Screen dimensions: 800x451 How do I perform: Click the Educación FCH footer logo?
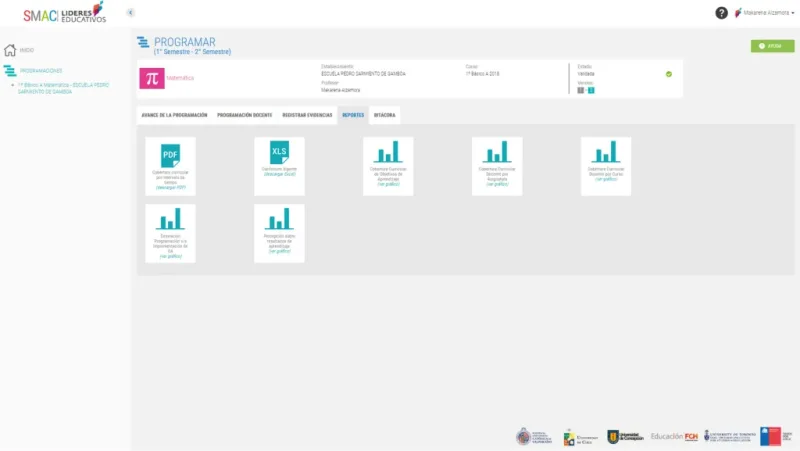click(674, 437)
